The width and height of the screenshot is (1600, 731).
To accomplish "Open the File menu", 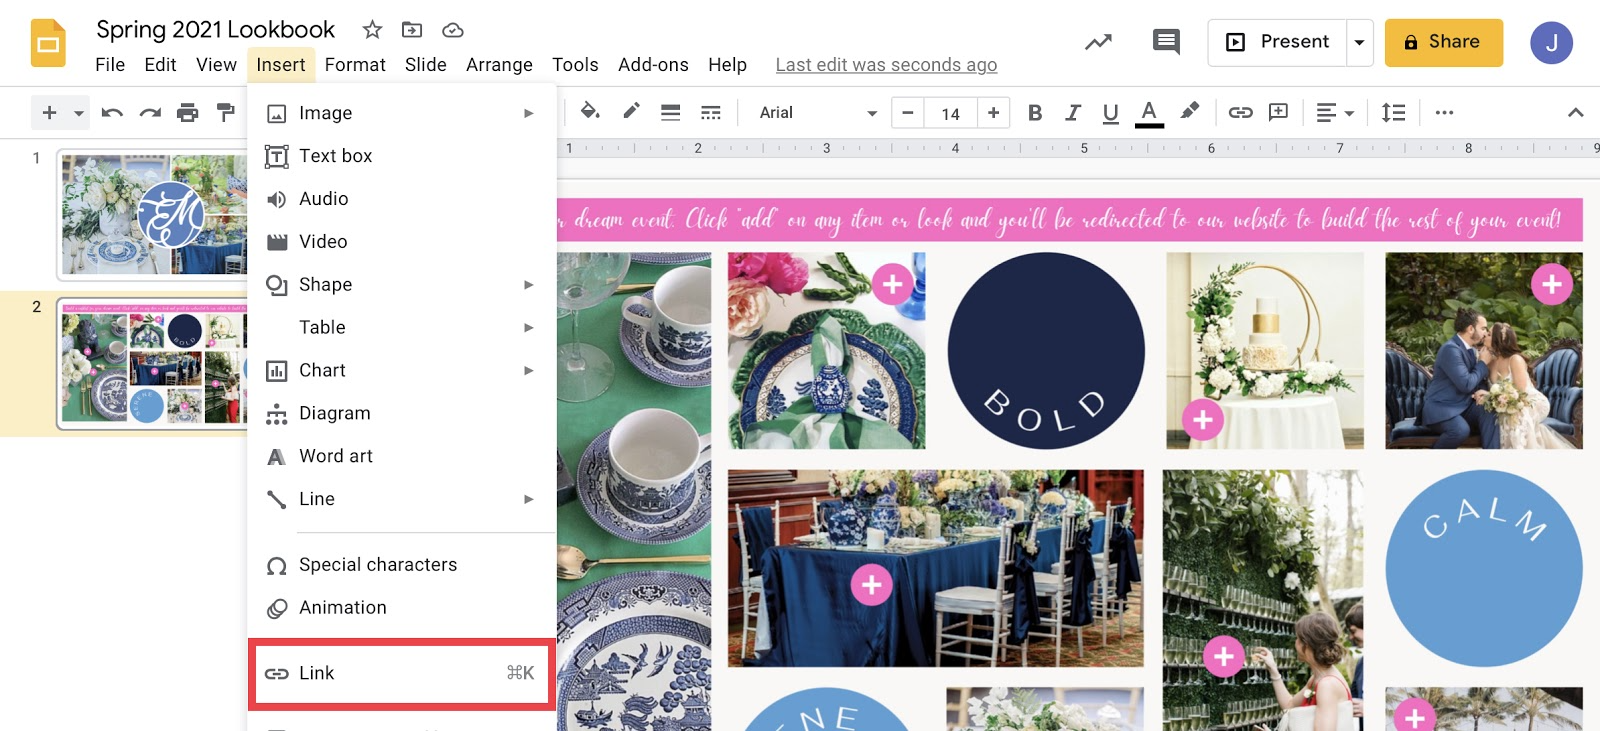I will (110, 65).
